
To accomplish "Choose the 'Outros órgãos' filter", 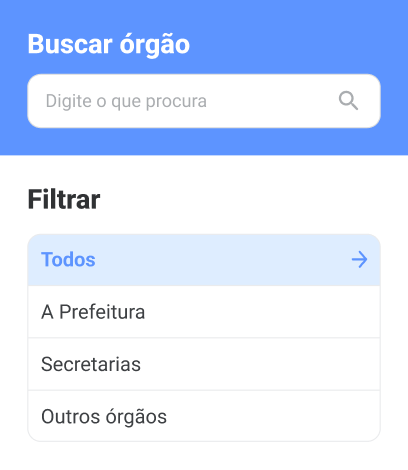I will click(204, 416).
